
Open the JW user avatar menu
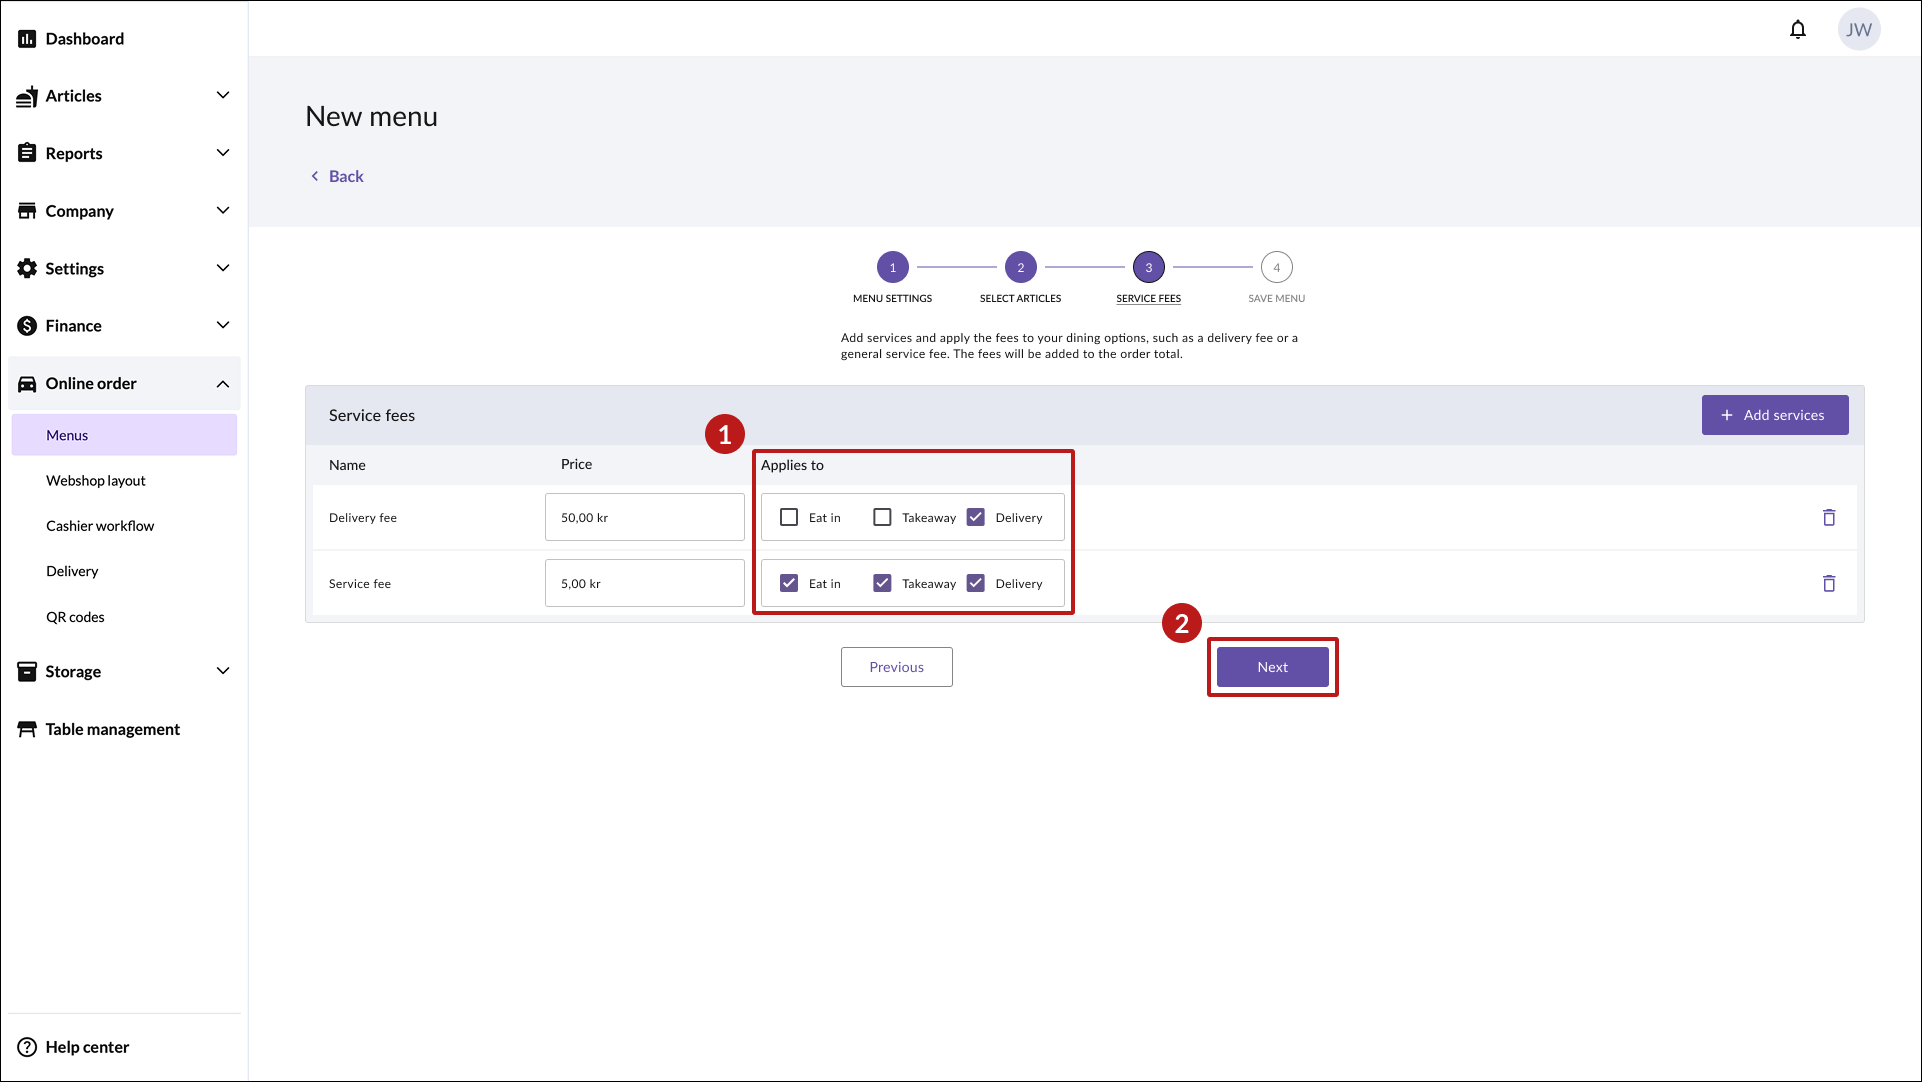(x=1858, y=30)
